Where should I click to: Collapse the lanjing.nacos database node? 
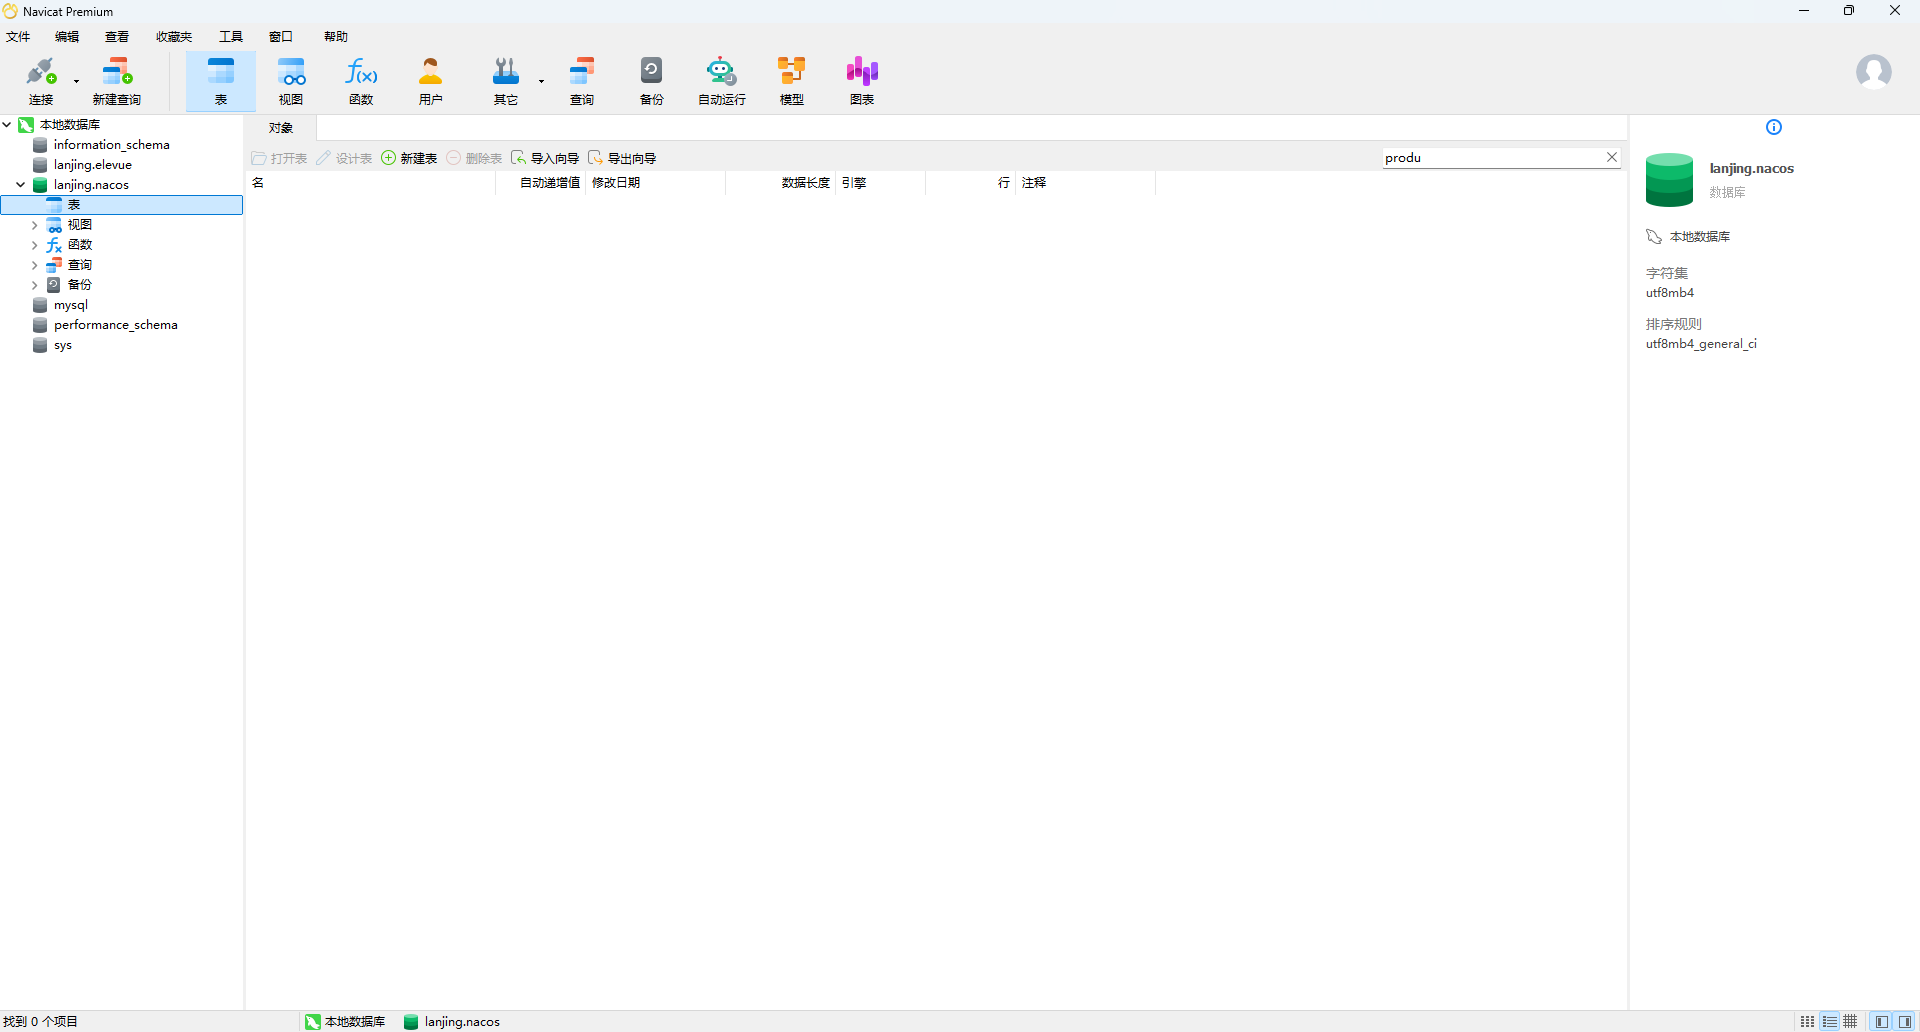click(x=20, y=185)
